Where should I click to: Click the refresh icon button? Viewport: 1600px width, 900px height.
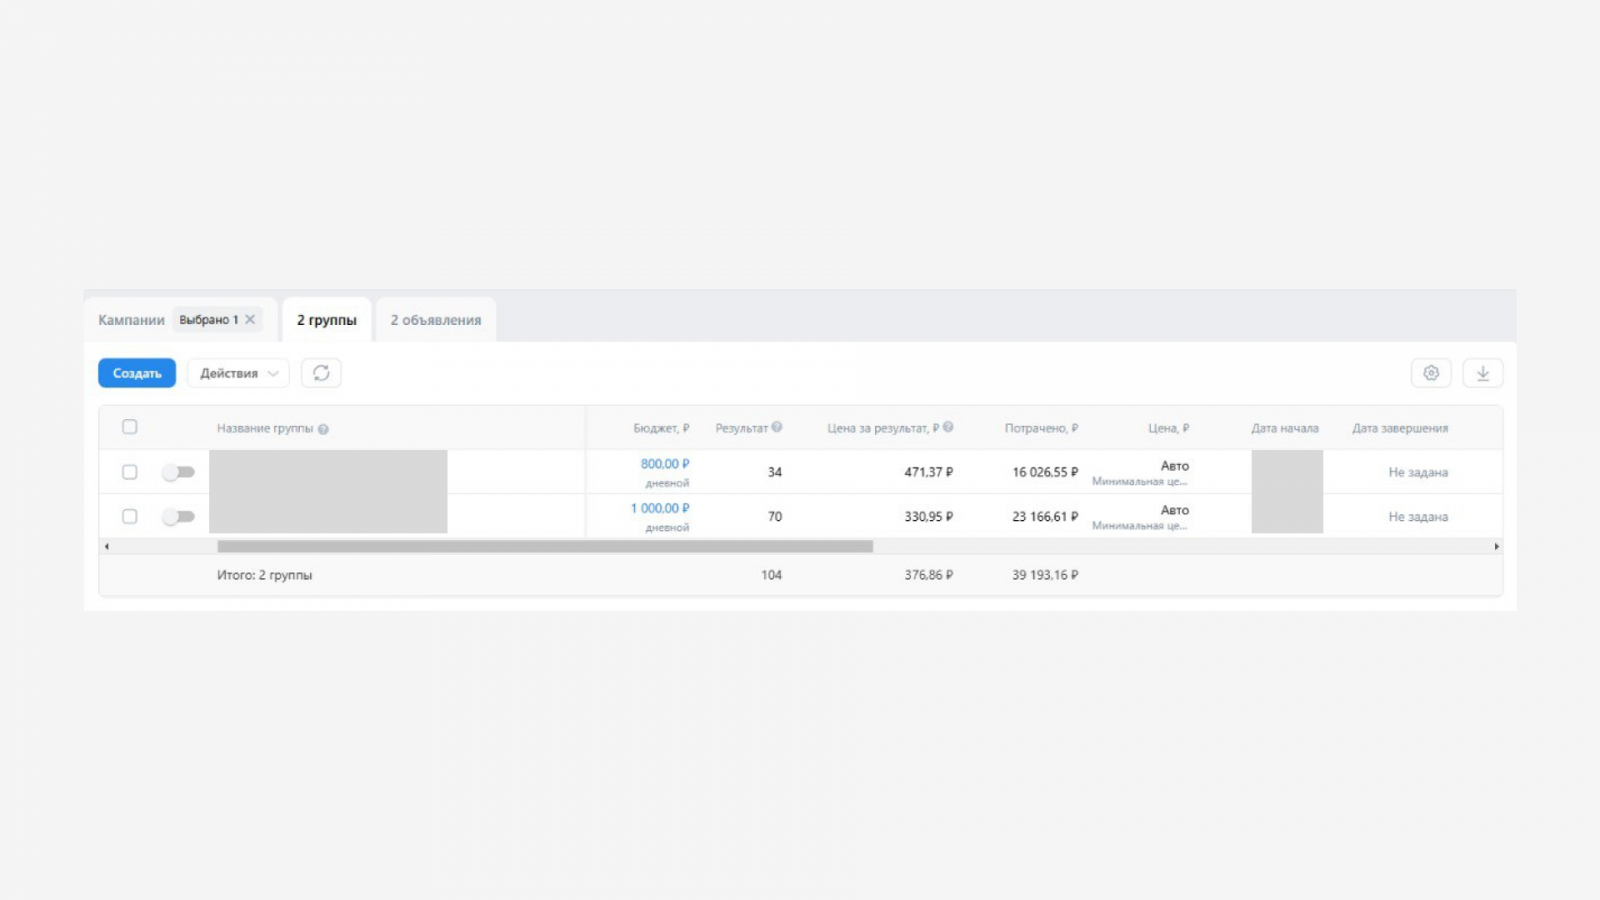tap(321, 373)
